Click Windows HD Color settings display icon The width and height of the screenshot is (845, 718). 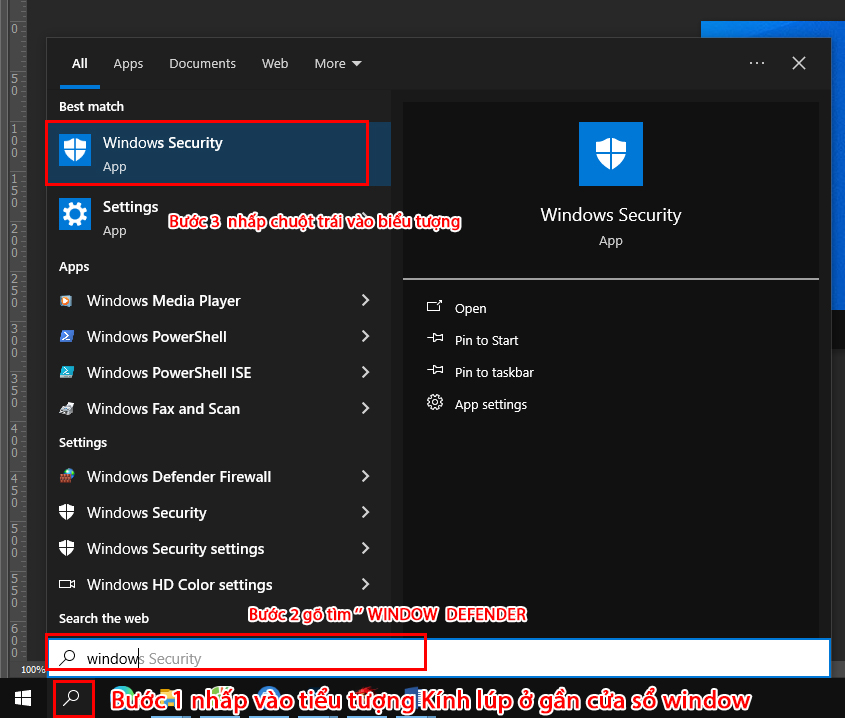point(67,584)
